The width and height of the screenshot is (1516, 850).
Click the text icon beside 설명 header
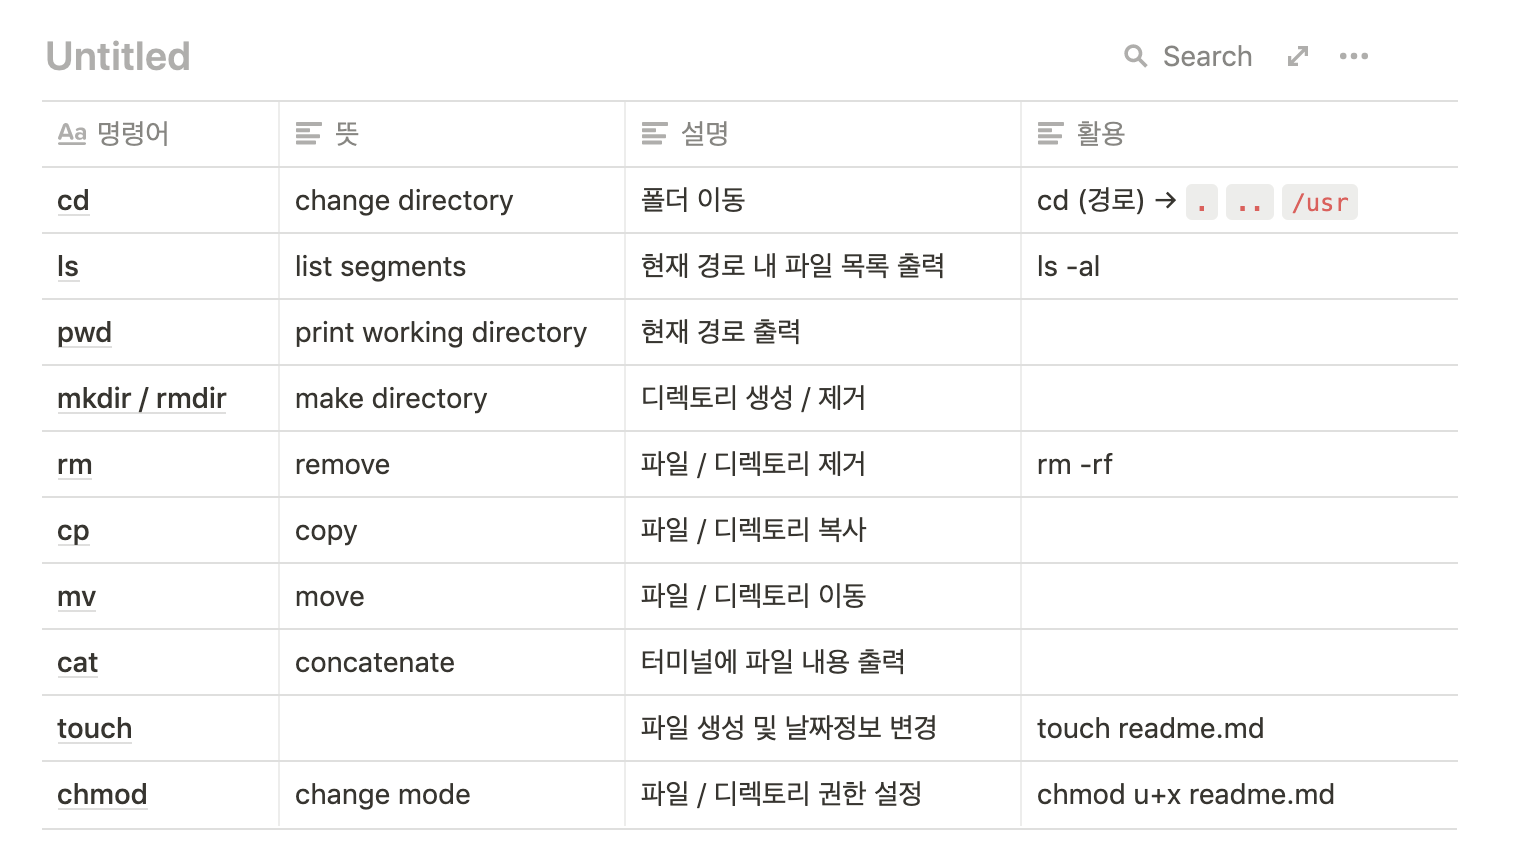click(654, 133)
